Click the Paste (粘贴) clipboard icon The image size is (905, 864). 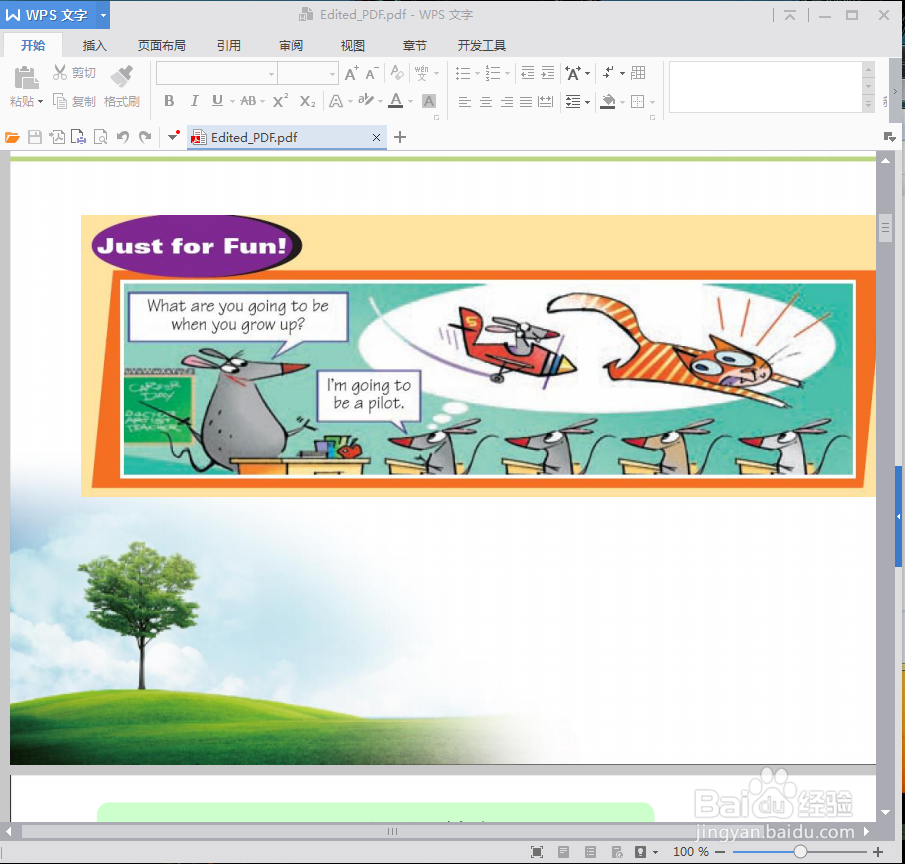[27, 78]
